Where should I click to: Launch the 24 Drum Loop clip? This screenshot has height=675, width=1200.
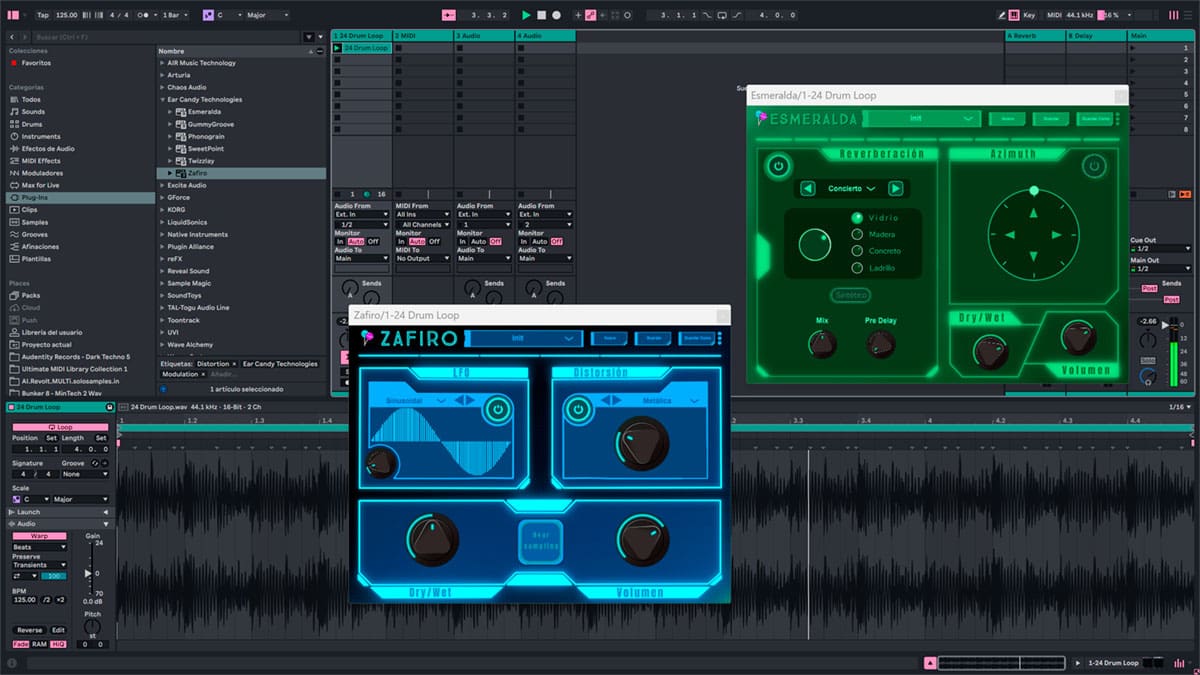[x=337, y=48]
